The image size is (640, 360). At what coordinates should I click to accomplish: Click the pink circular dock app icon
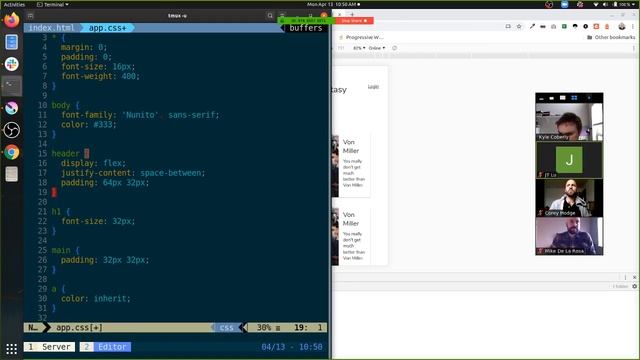11,108
